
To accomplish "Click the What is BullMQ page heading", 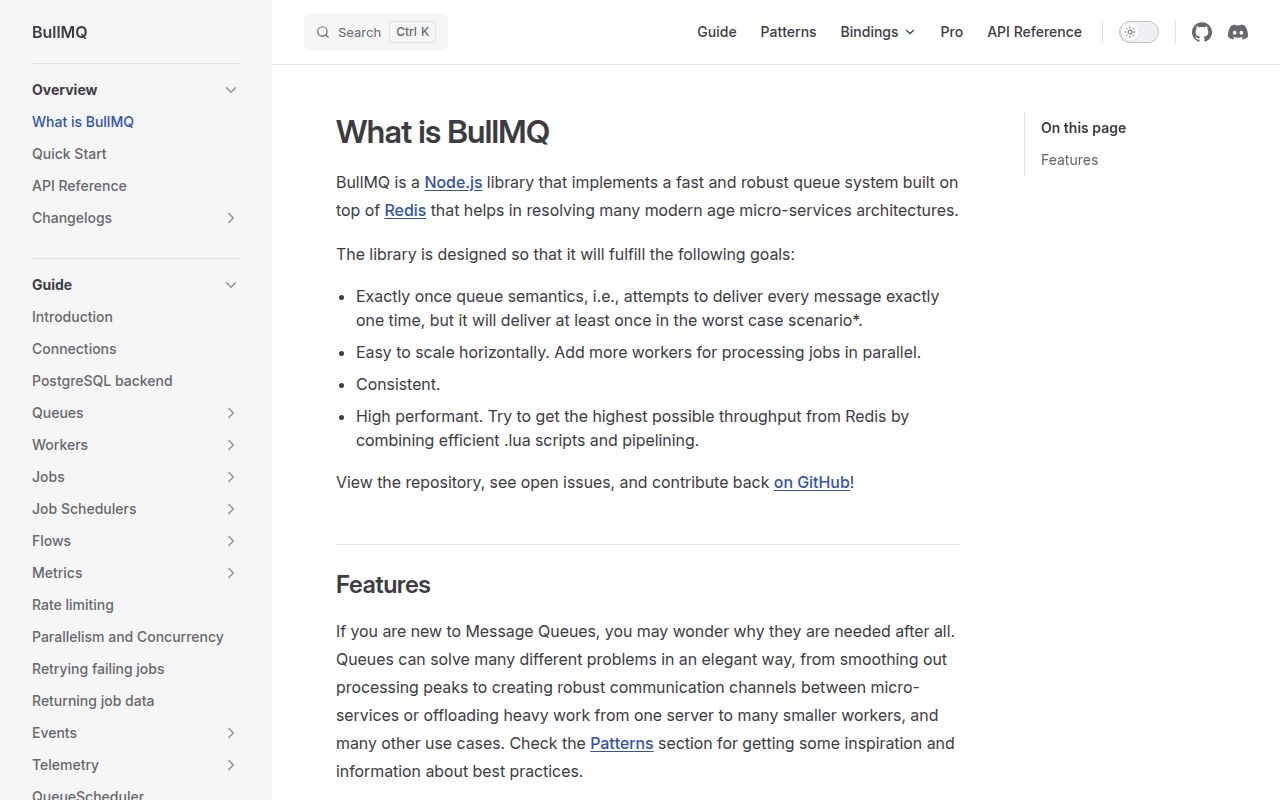I will (442, 132).
